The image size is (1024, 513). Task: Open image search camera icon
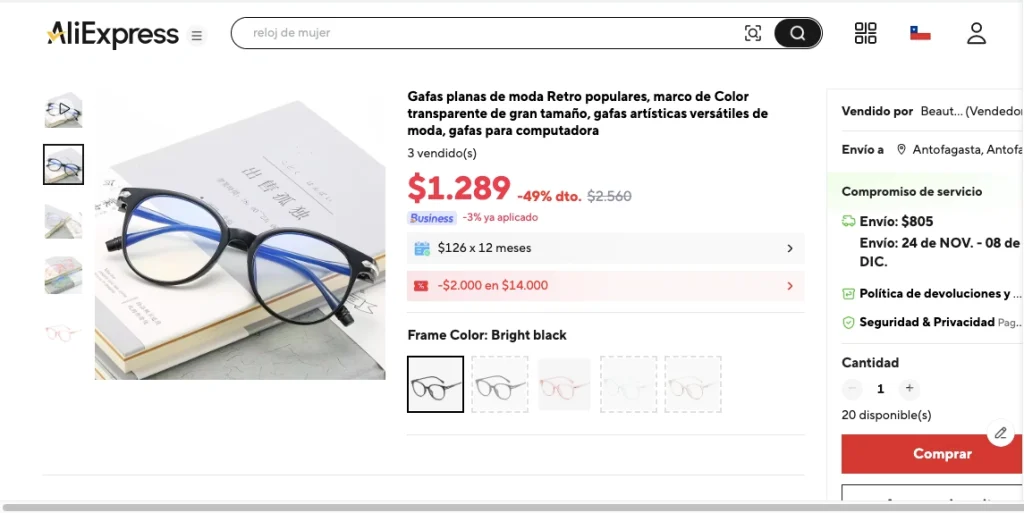coord(753,33)
